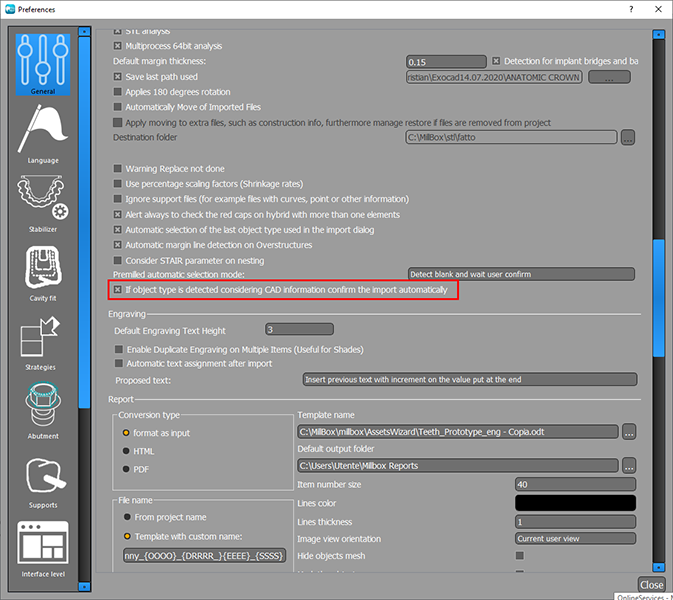The image size is (673, 600).
Task: Open Premilled automatic selection mode dropdown
Action: 521,274
